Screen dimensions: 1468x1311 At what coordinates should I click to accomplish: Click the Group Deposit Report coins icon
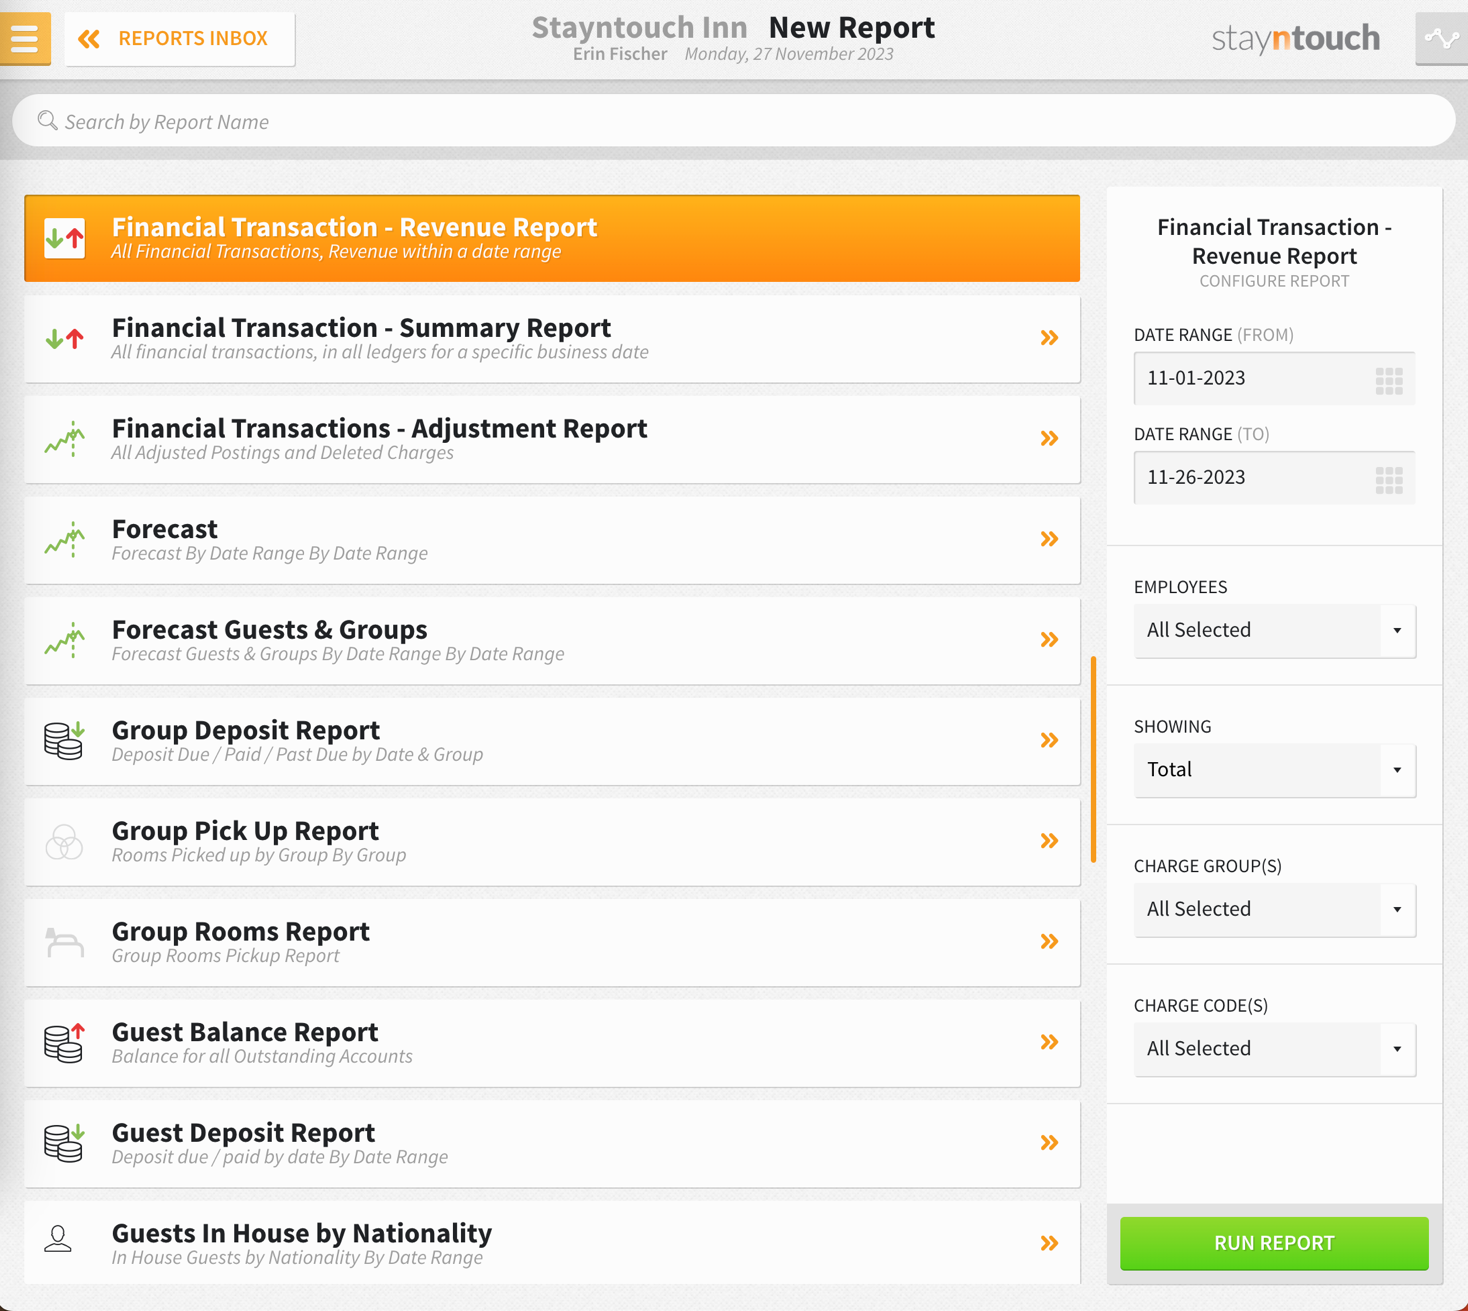65,741
